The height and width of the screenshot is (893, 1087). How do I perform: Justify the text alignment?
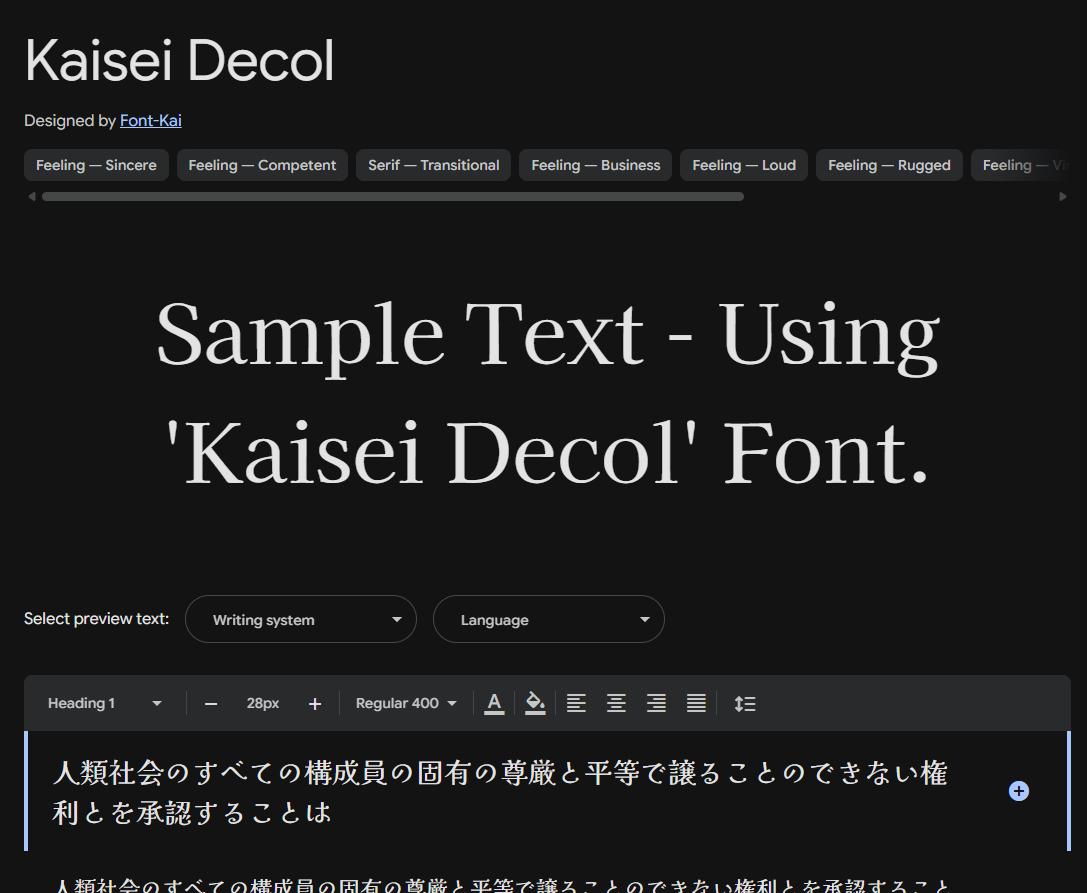pos(696,703)
